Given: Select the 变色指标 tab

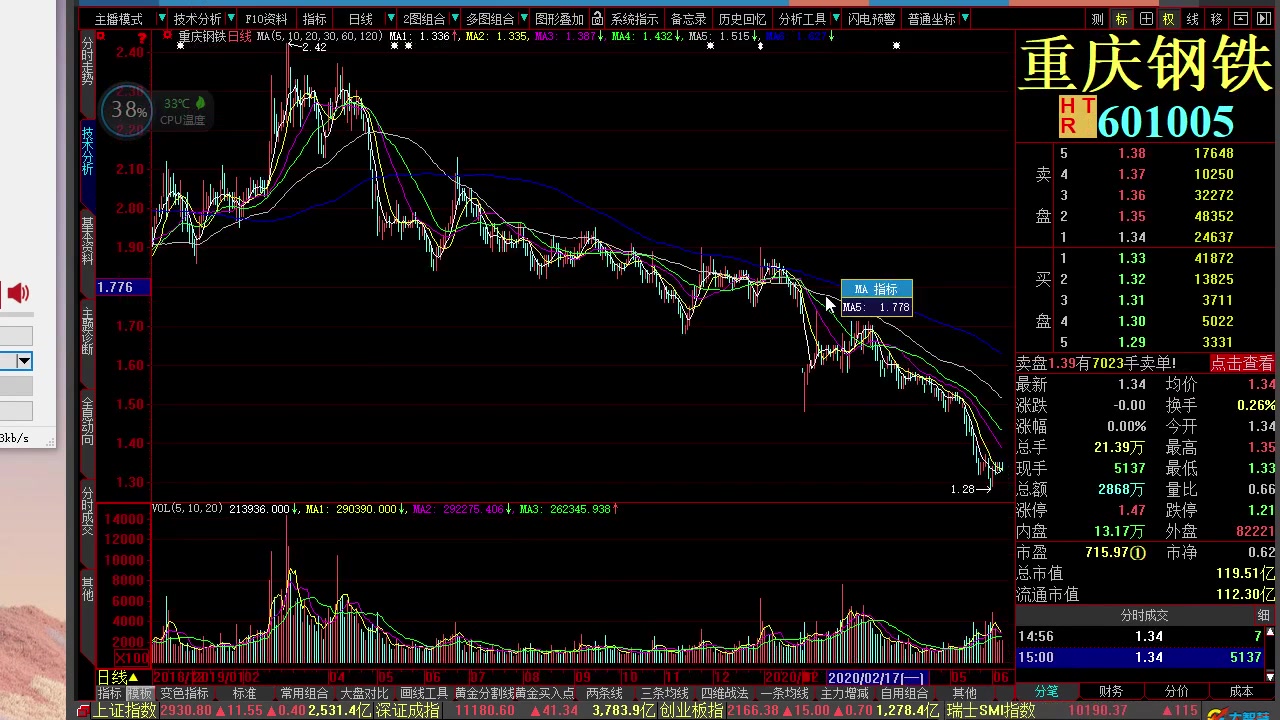Looking at the screenshot, I should tap(185, 693).
